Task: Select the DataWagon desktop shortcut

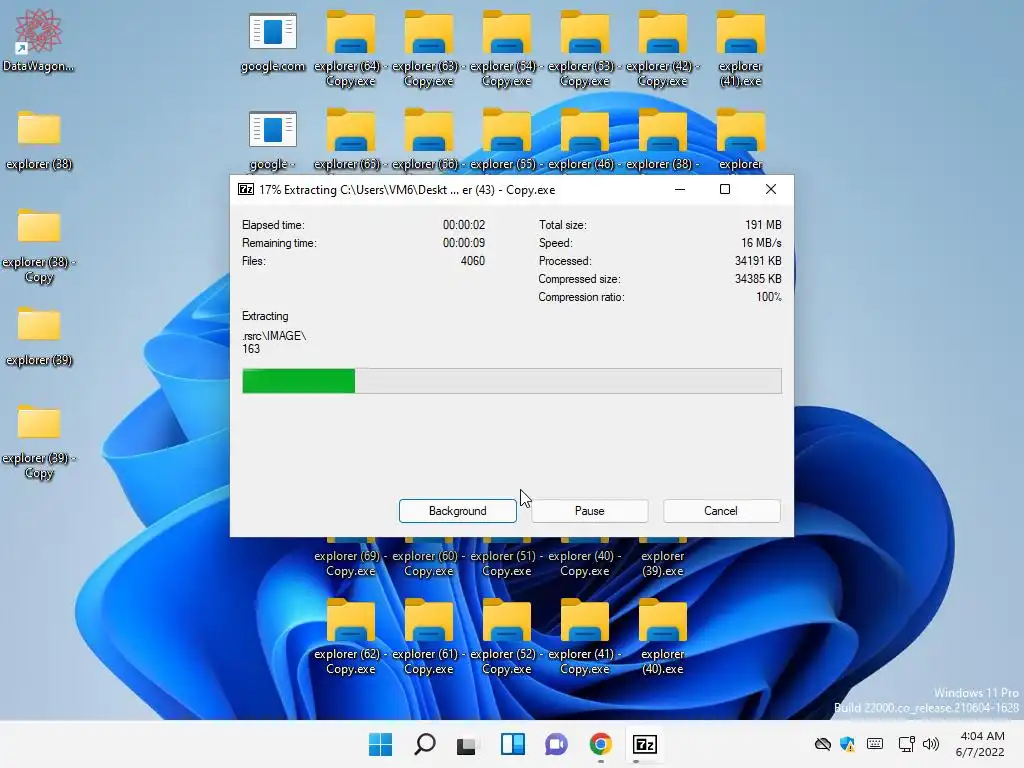Action: (38, 40)
